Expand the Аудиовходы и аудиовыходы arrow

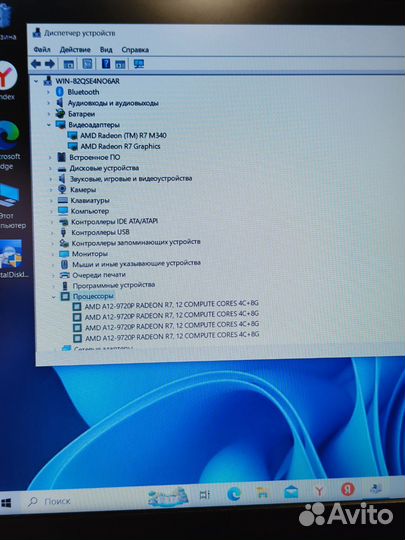click(x=49, y=103)
